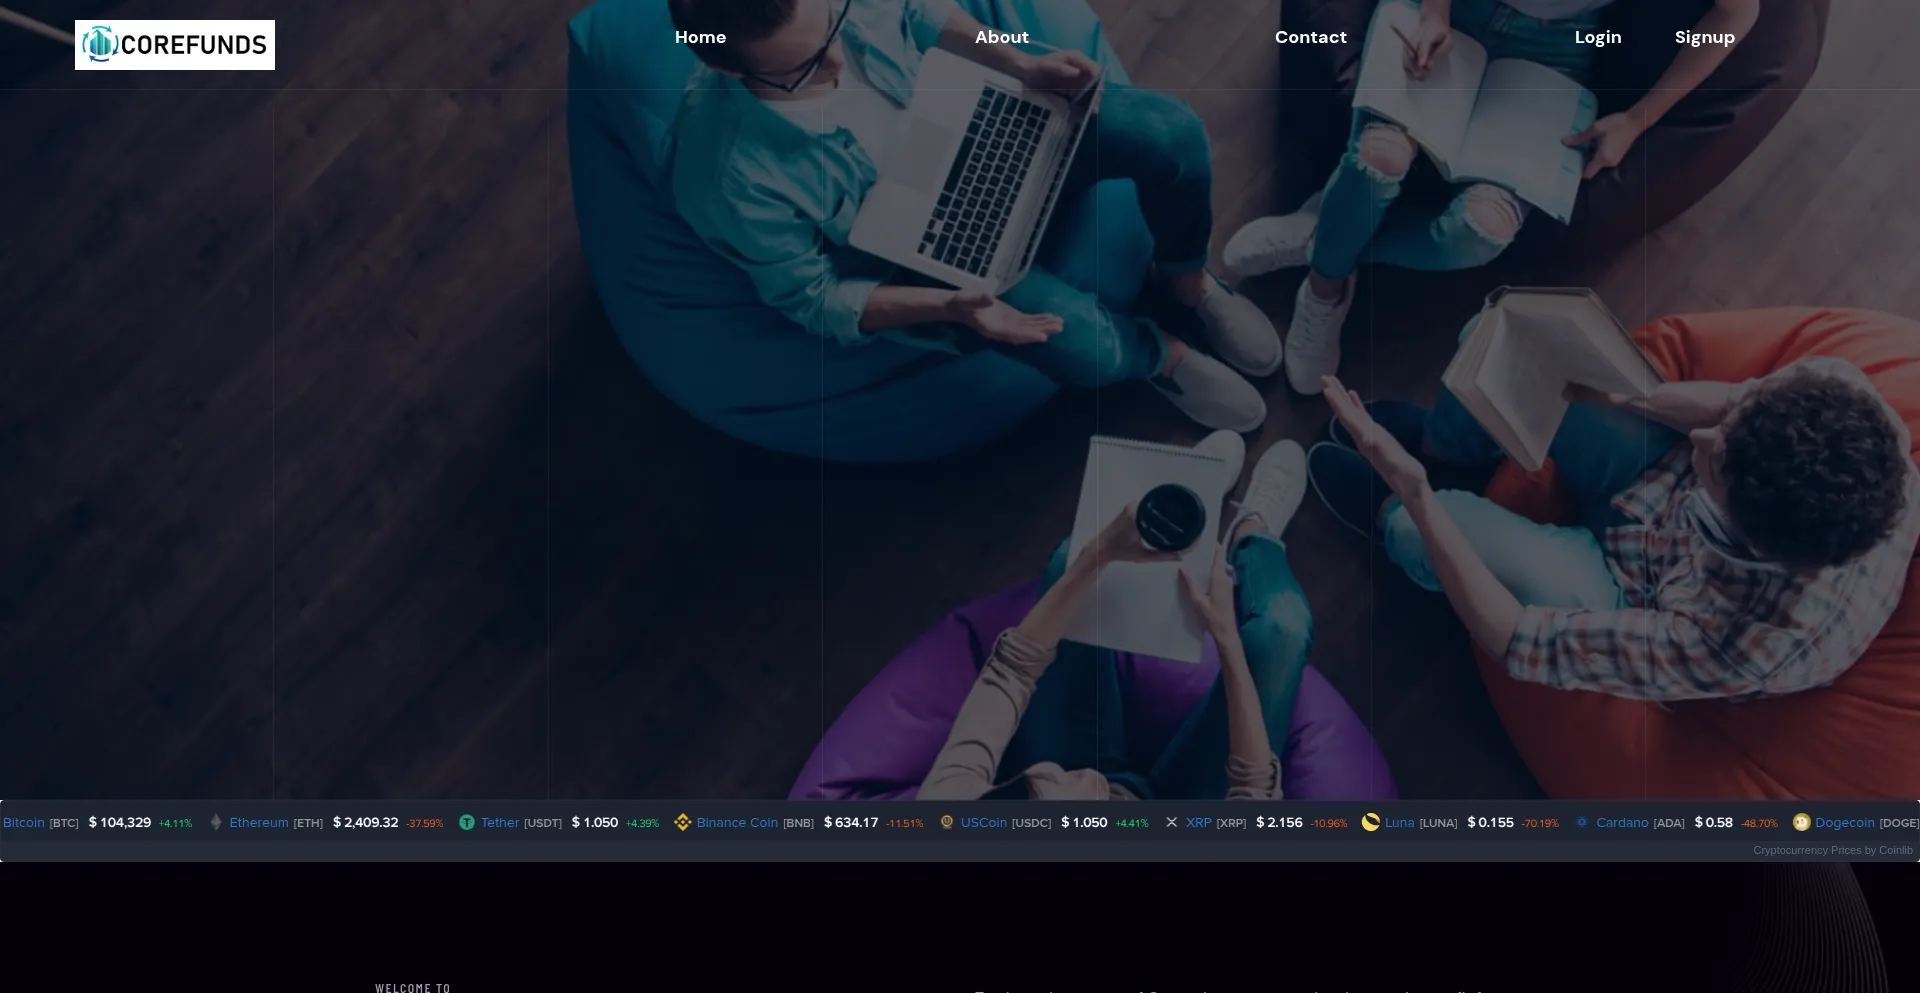Screen dimensions: 1920x993
Task: Click the green Tether coin icon
Action: coord(466,822)
